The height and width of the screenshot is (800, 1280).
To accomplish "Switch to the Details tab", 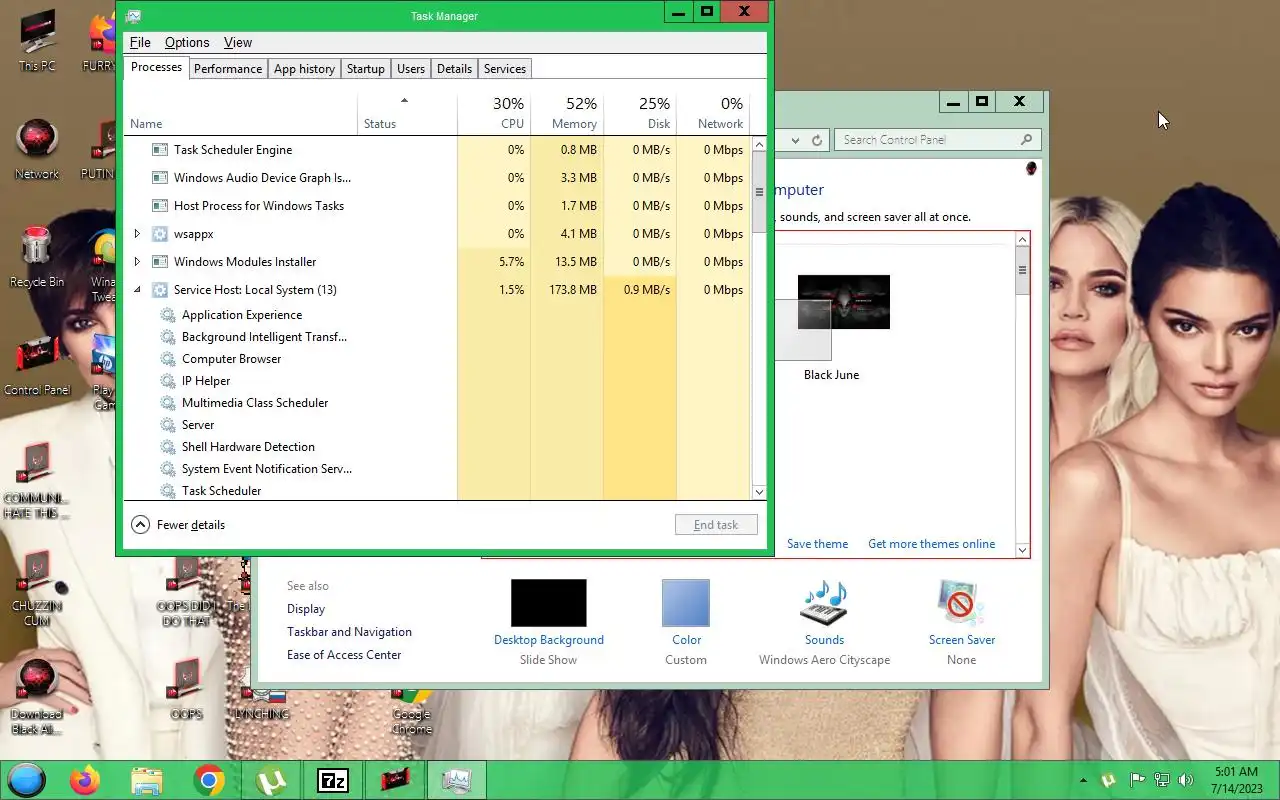I will coord(454,69).
